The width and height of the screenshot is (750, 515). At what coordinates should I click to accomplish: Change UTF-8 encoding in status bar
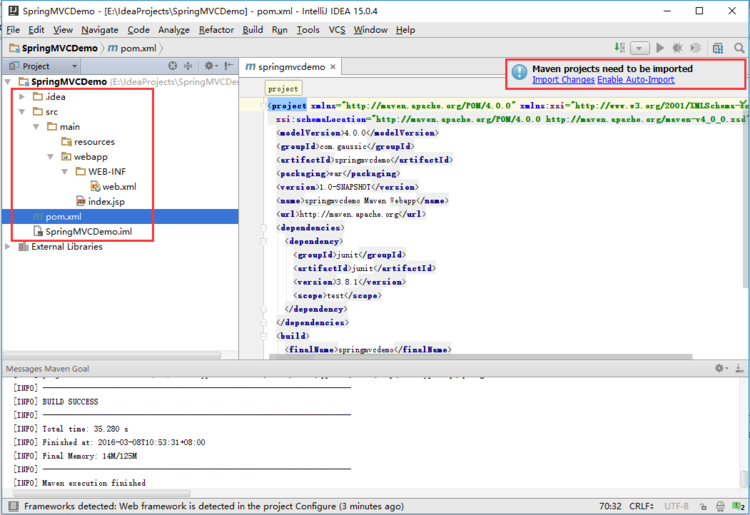676,506
